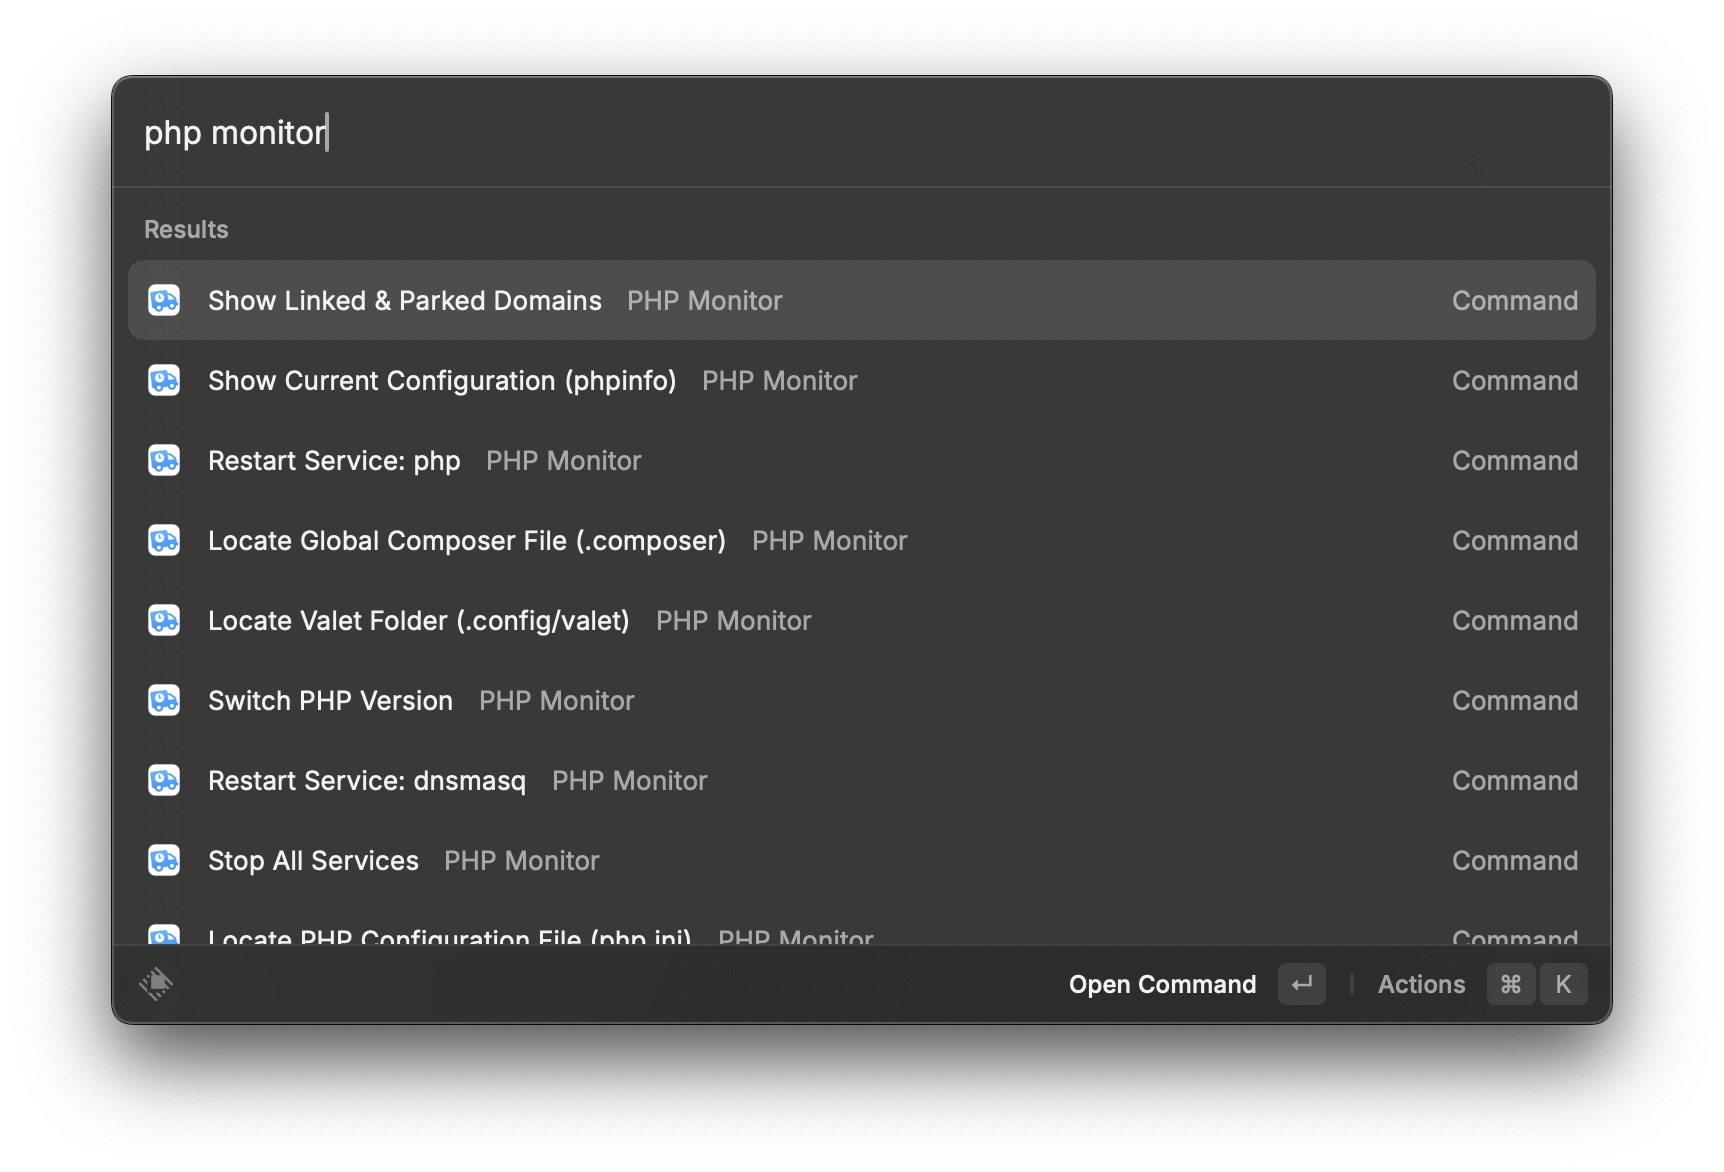The height and width of the screenshot is (1172, 1724).
Task: Click the Return key icon next to Open Command
Action: click(1302, 984)
